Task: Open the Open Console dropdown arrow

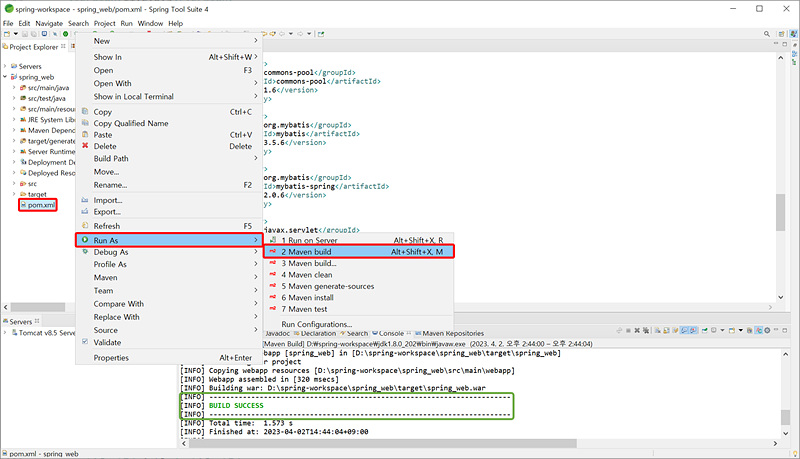Action: (741, 330)
